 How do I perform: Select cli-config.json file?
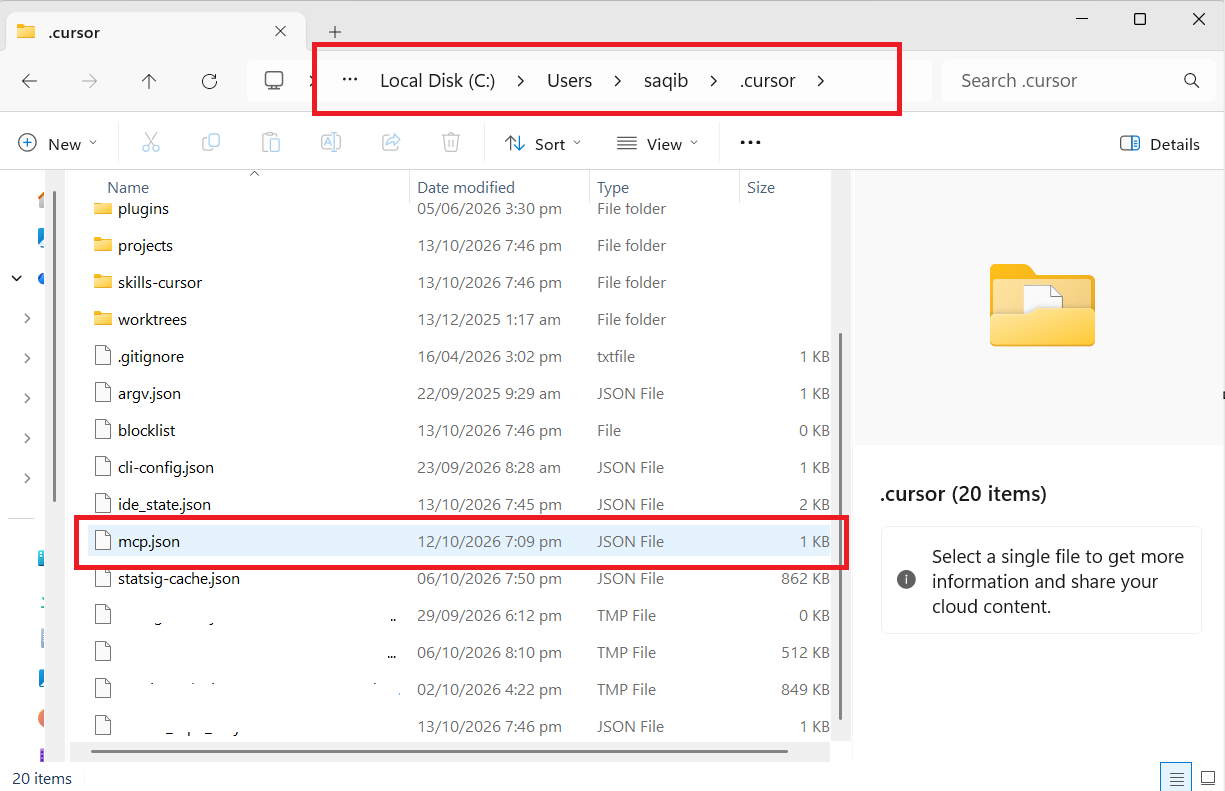click(x=461, y=467)
